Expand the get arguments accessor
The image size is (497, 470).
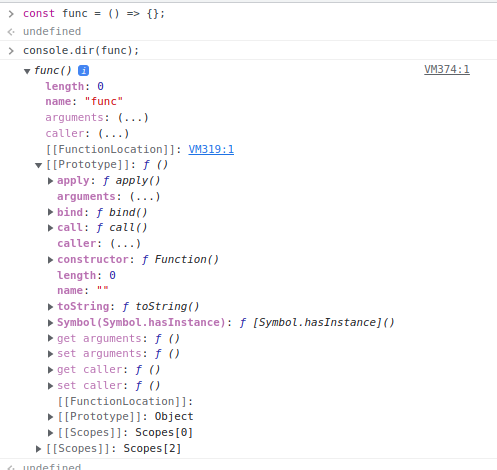[x=50, y=338]
